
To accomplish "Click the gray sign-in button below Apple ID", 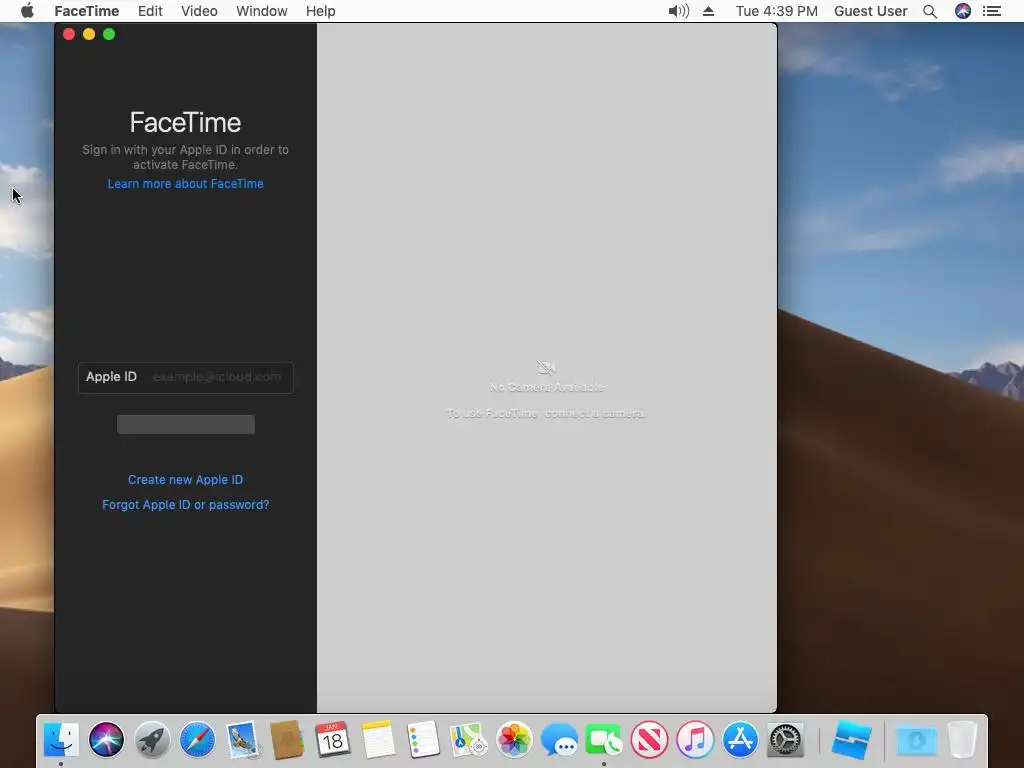I will (x=185, y=424).
